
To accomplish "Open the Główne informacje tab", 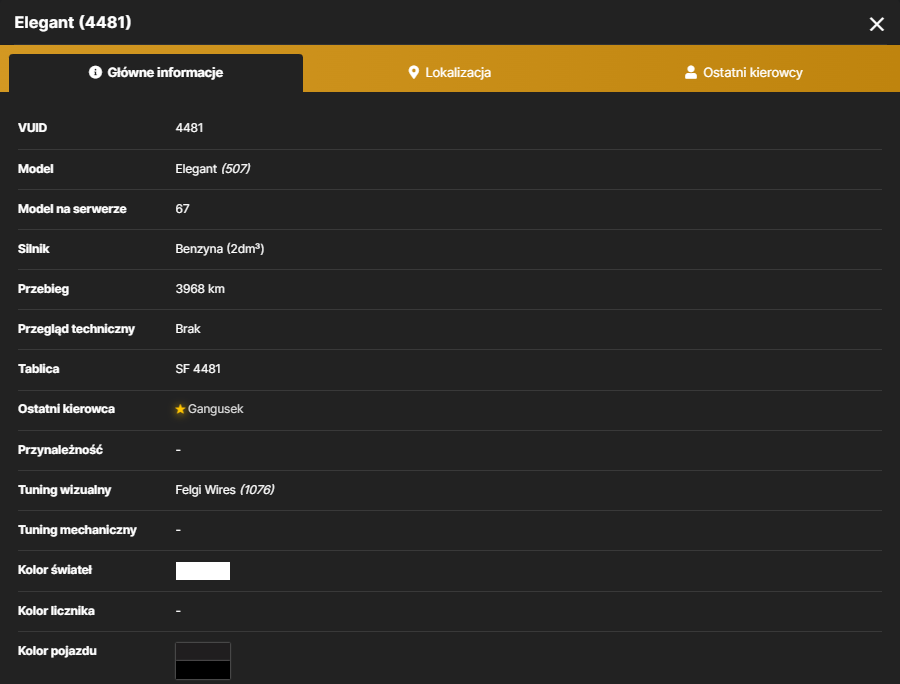I will point(156,73).
